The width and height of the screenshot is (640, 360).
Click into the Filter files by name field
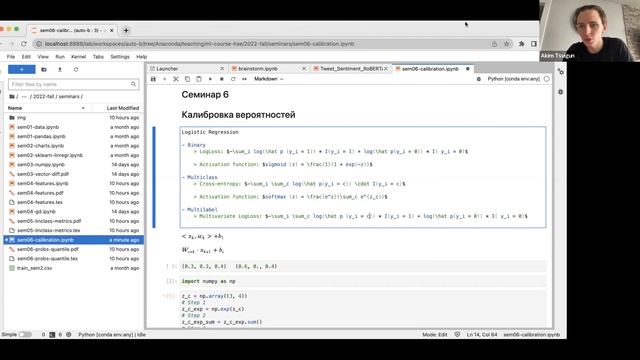(73, 84)
